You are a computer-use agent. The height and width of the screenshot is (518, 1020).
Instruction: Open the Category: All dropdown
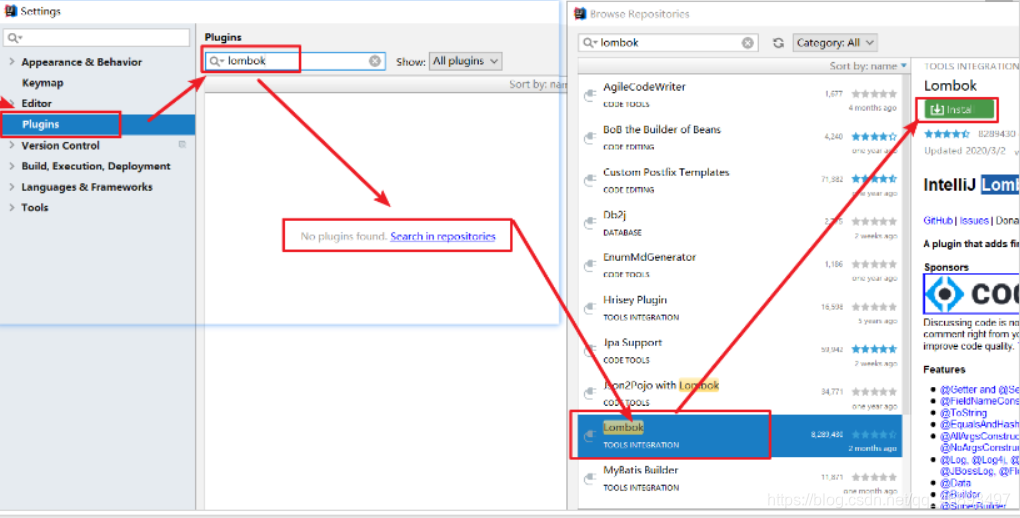pyautogui.click(x=835, y=43)
